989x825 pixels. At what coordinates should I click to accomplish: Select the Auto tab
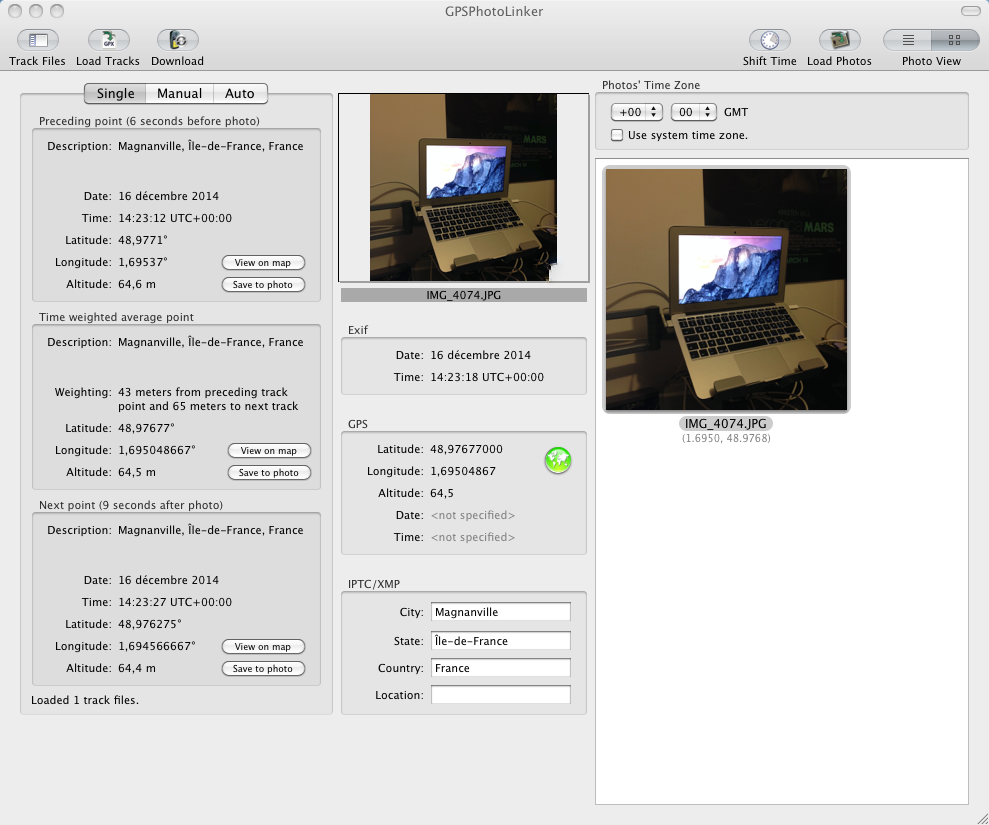240,93
